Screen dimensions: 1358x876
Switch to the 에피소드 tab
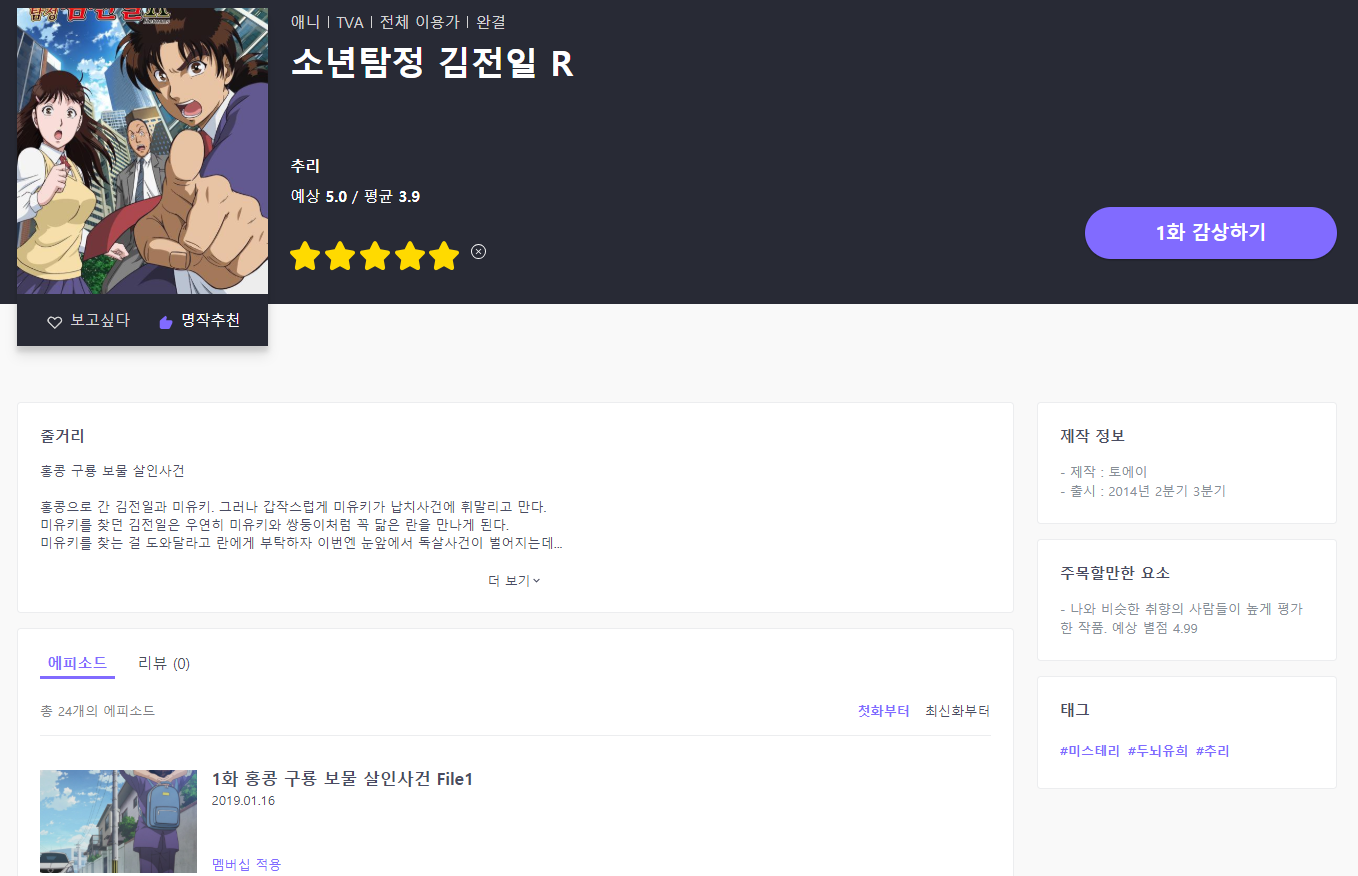[x=77, y=663]
